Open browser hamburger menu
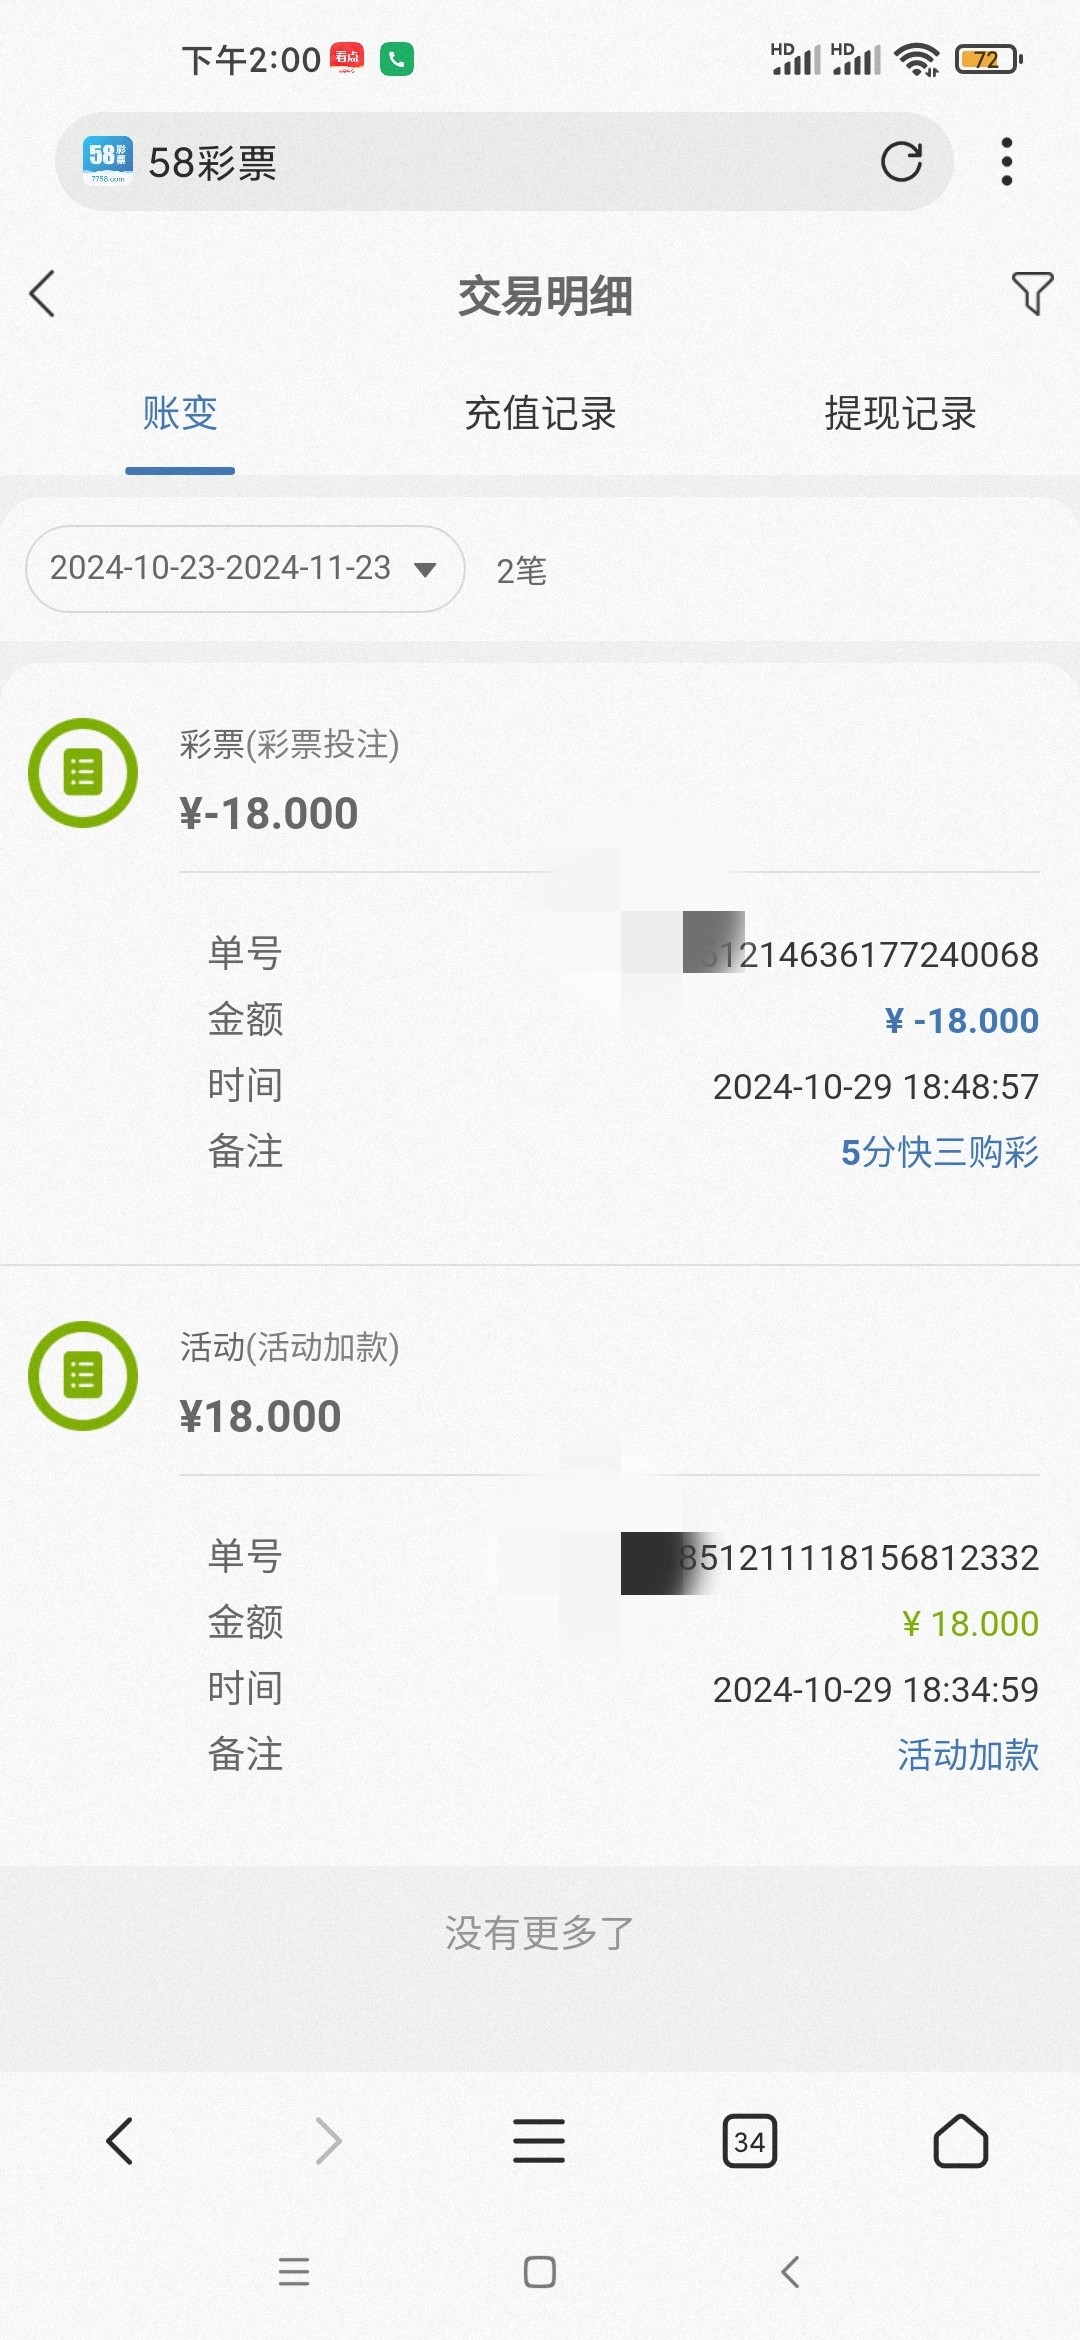 coord(539,2141)
